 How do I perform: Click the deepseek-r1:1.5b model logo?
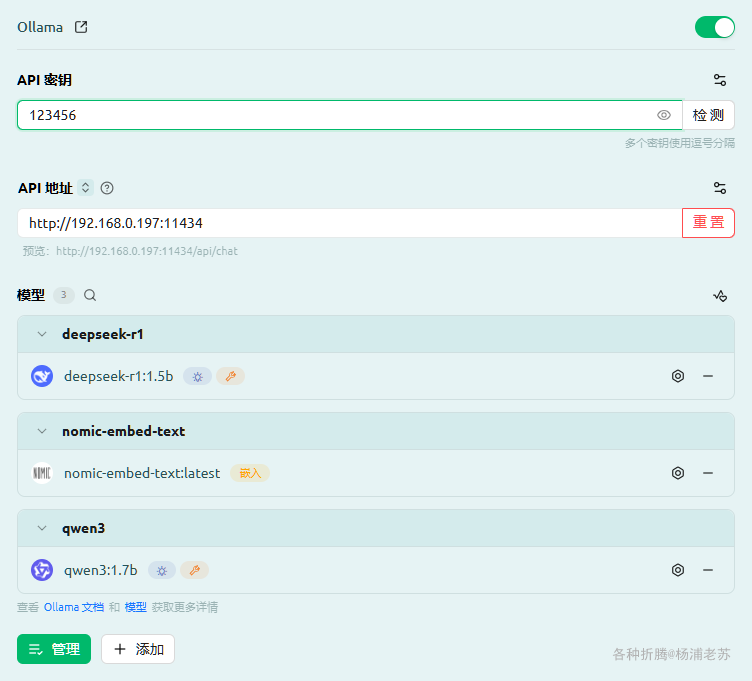(x=42, y=376)
